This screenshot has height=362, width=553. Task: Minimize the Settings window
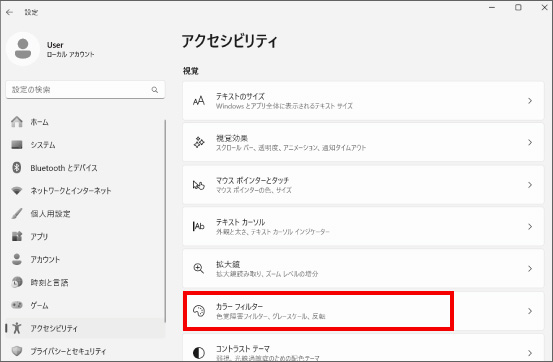[x=492, y=7]
